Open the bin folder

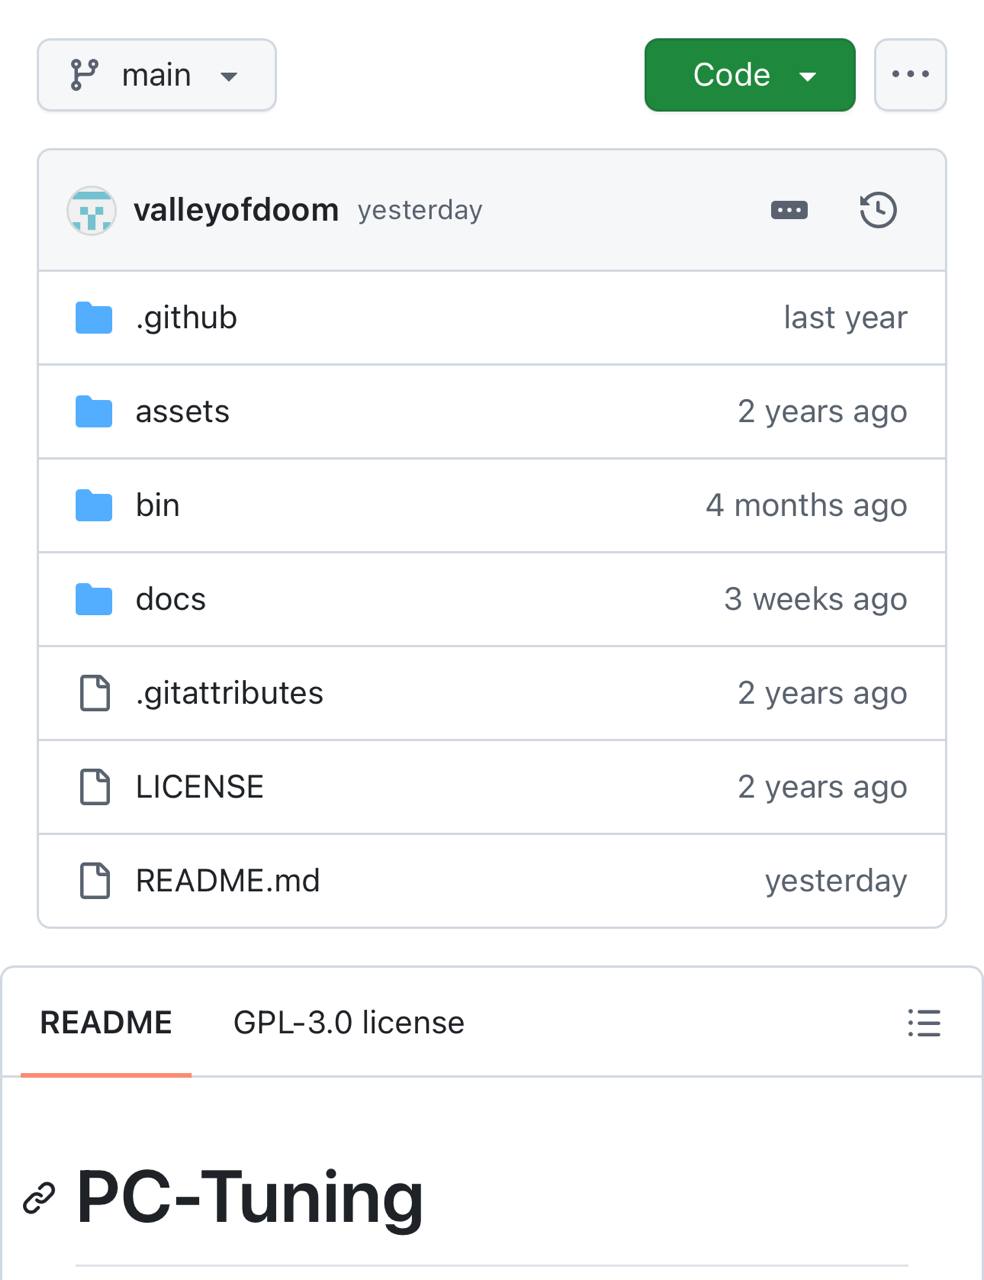[x=158, y=506]
